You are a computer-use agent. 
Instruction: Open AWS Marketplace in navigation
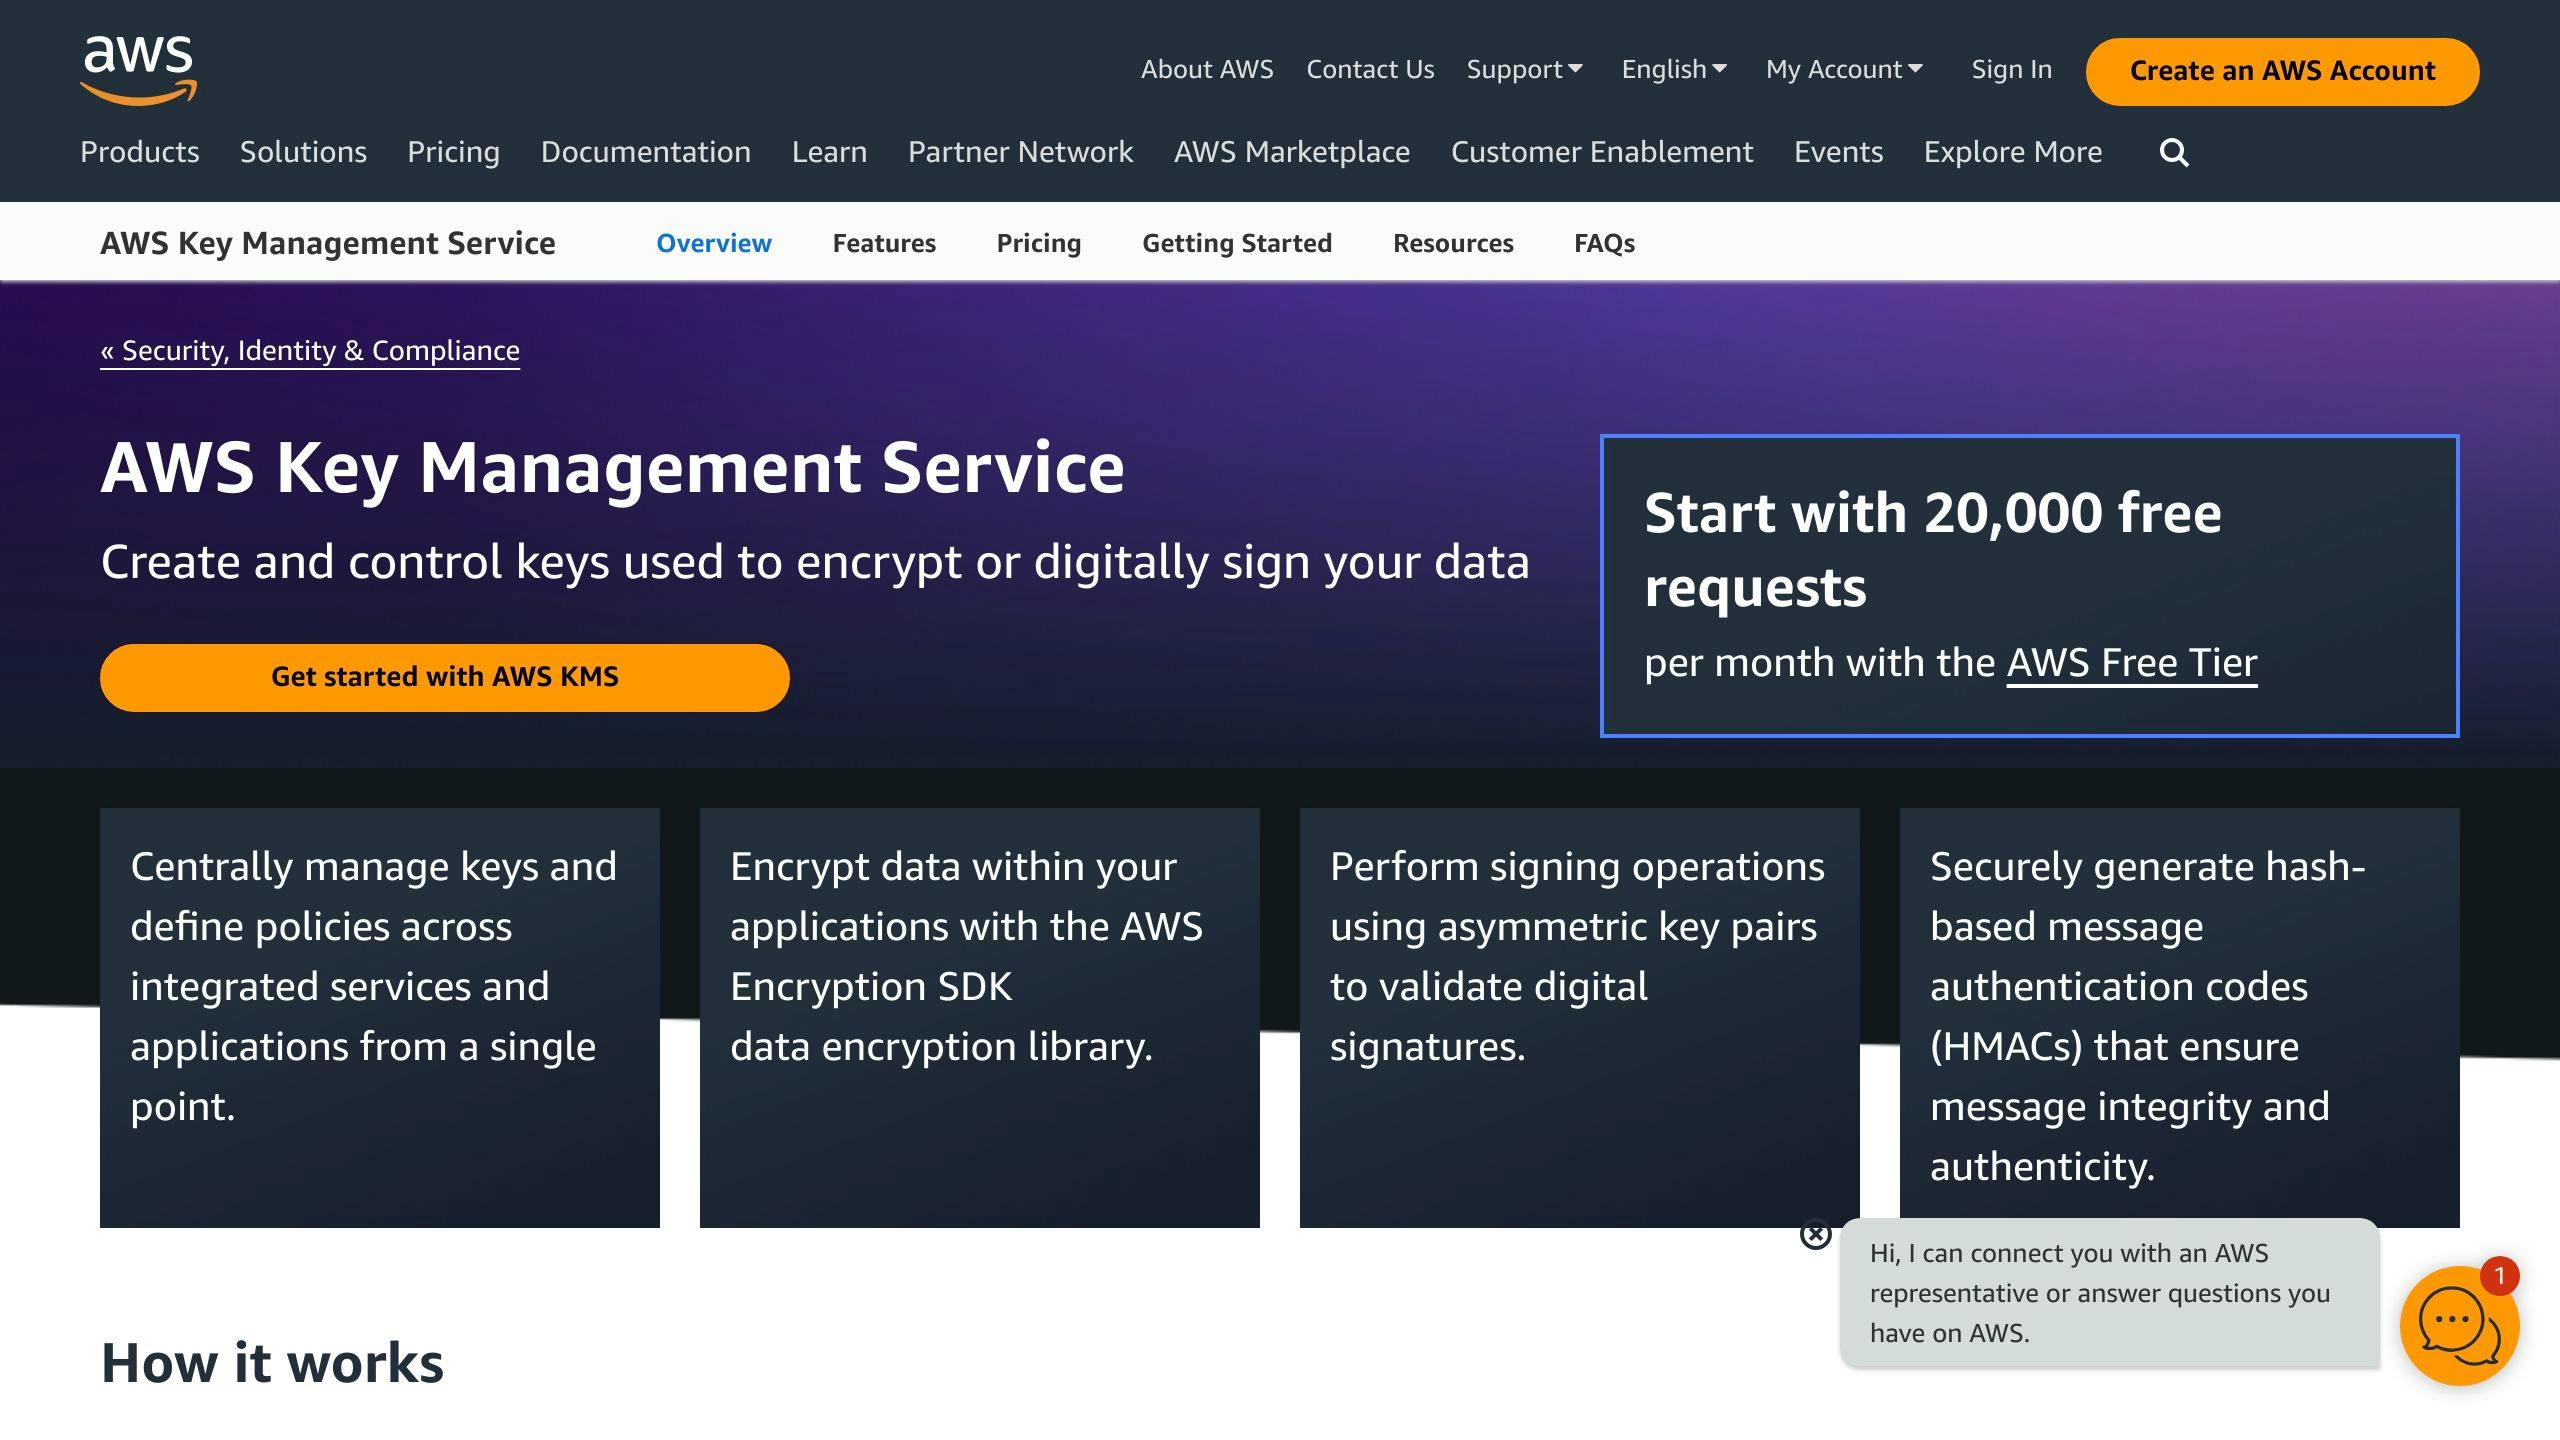click(x=1292, y=152)
